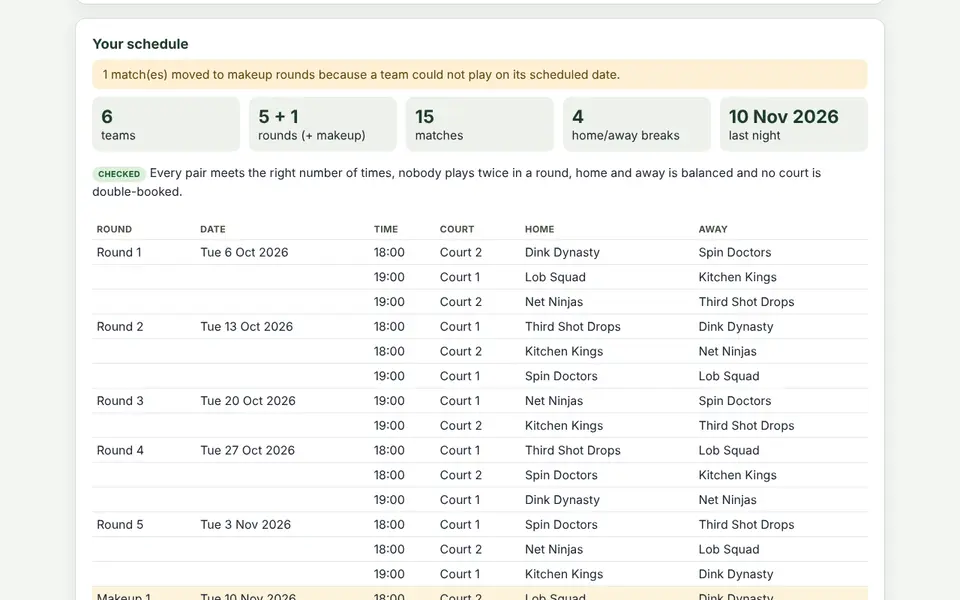960x600 pixels.
Task: Click the green CHECKED badge
Action: click(x=119, y=174)
